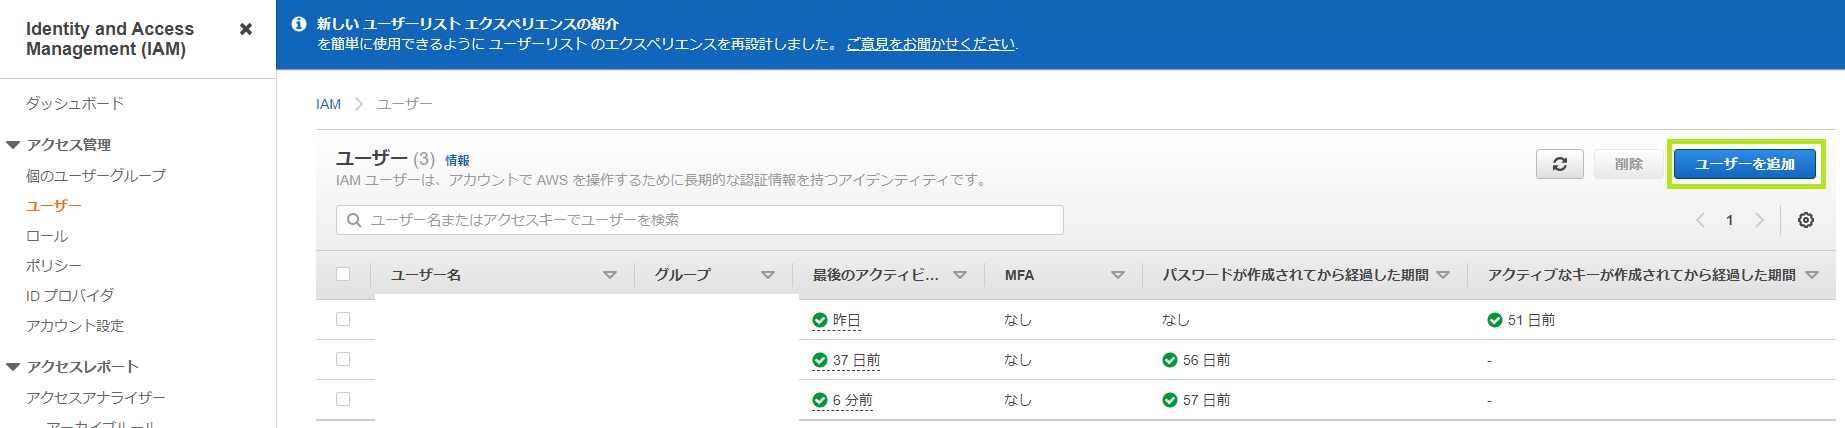Viewport: 1845px width, 428px height.
Task: Click 昨日 last activity link
Action: coord(846,320)
